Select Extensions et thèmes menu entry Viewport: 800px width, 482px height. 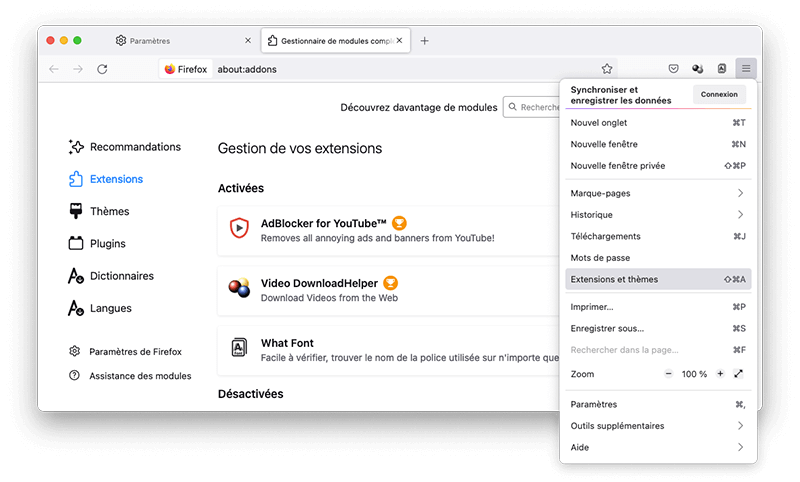coord(658,279)
